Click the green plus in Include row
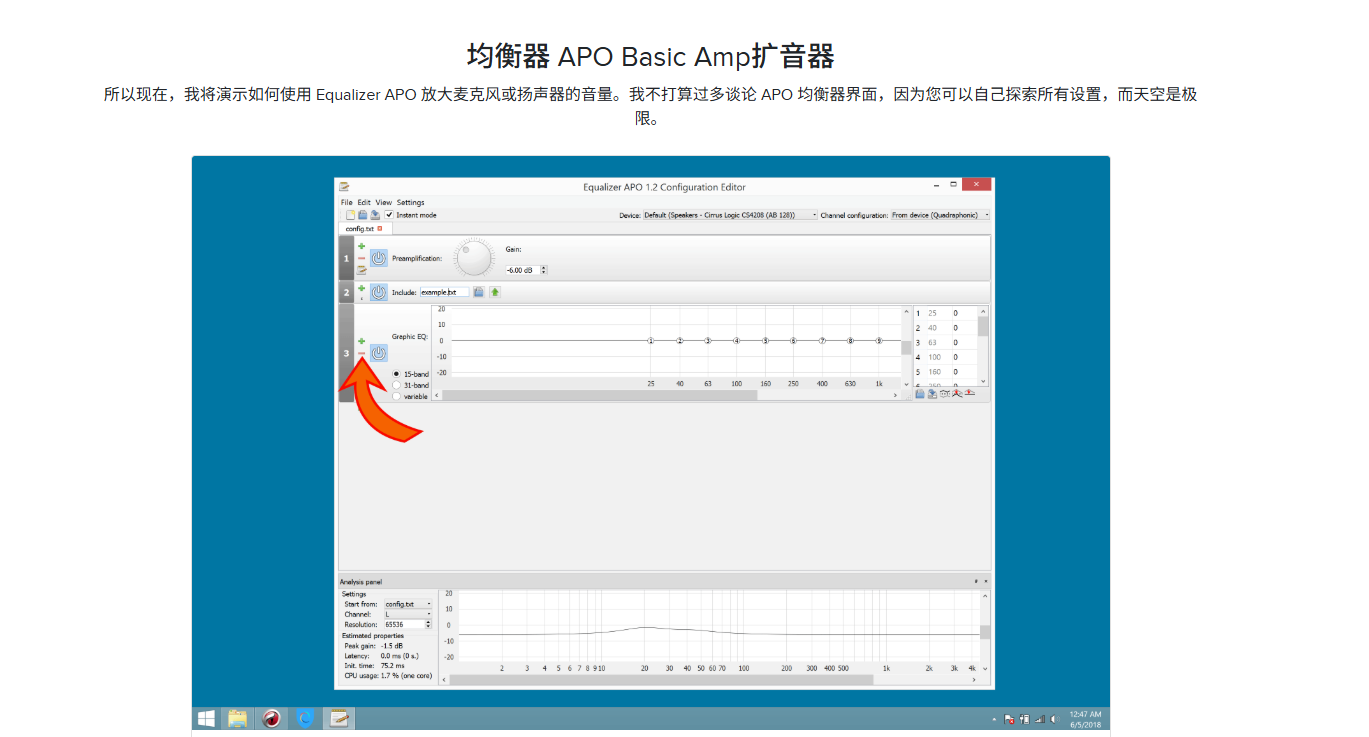1369x737 pixels. [x=362, y=288]
